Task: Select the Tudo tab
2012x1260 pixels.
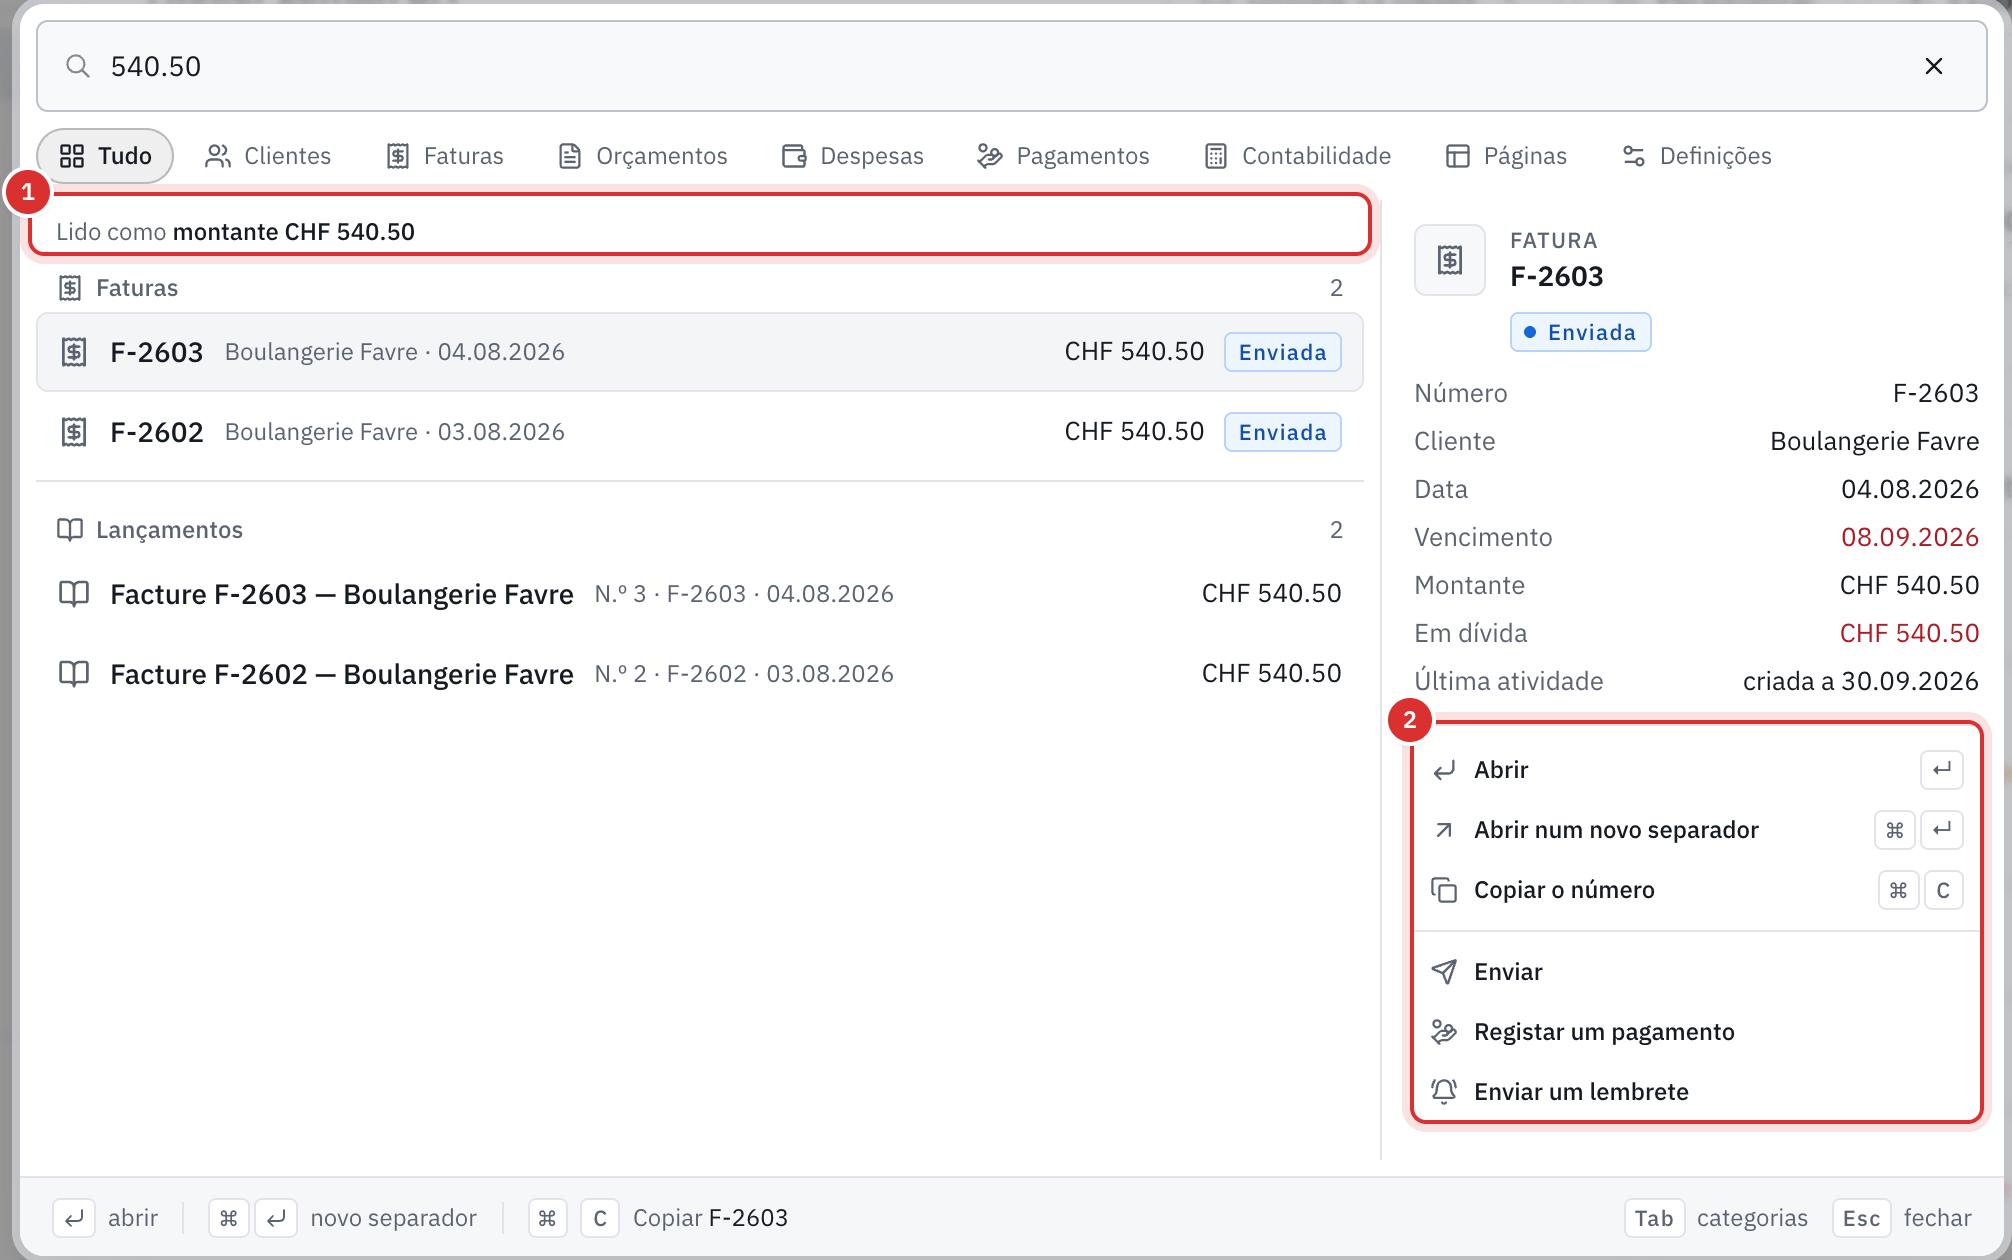Action: coord(105,156)
